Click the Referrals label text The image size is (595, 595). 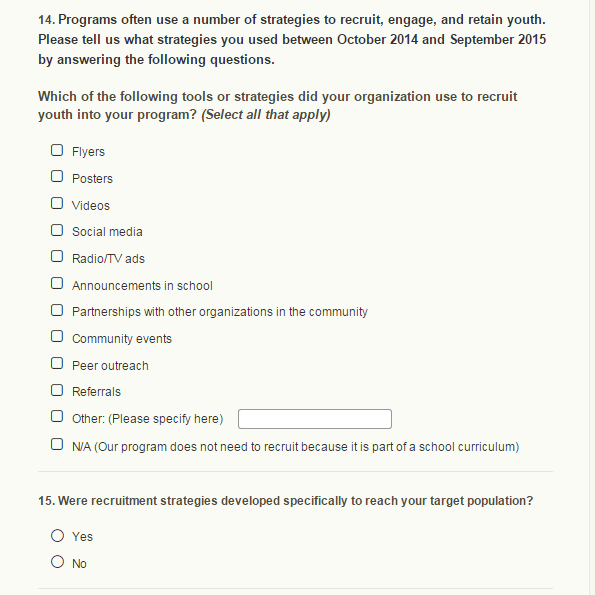tap(96, 392)
